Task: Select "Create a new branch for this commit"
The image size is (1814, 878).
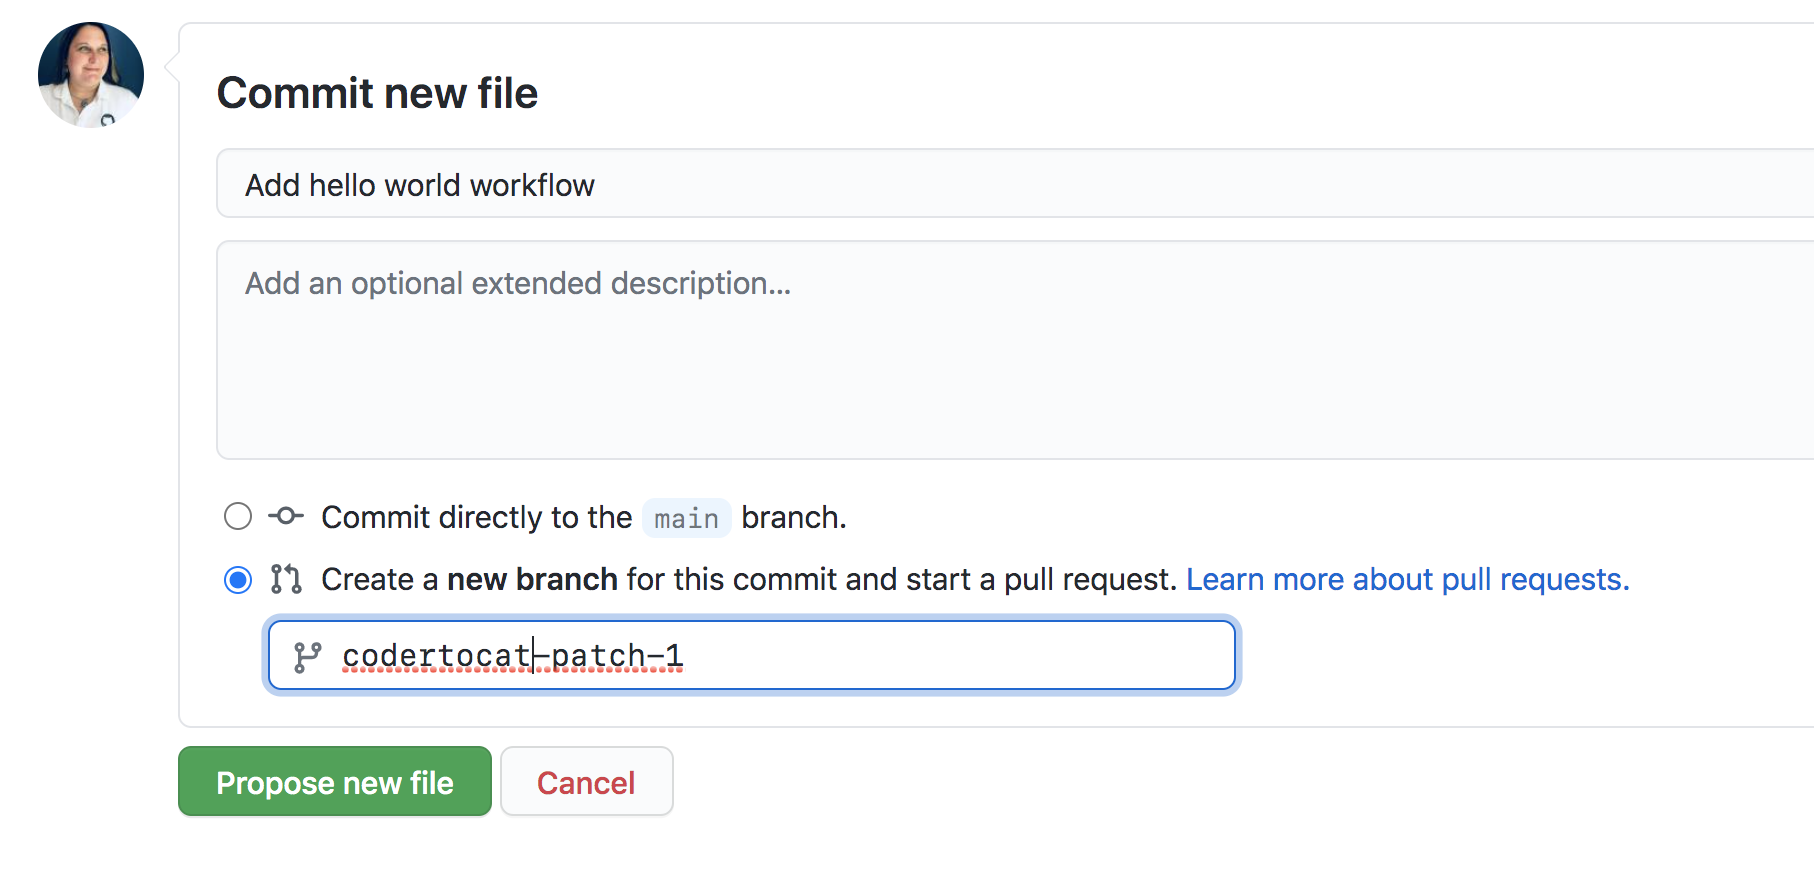Action: point(238,579)
